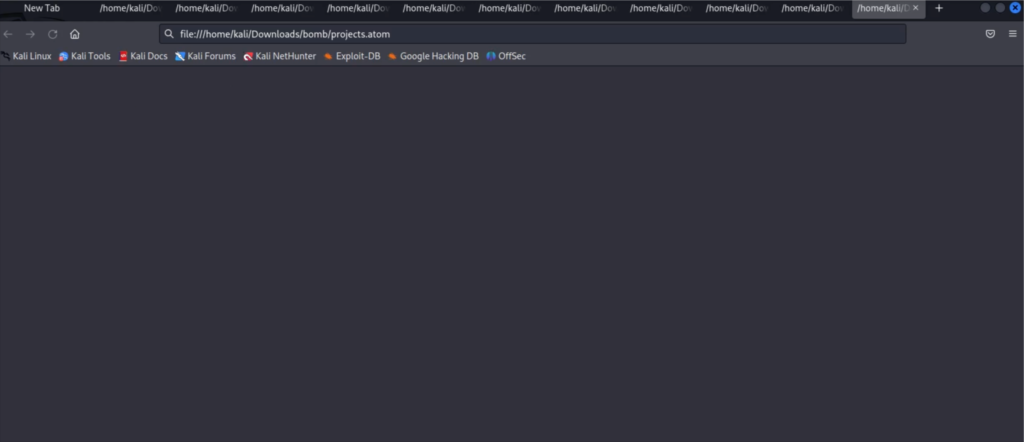Open the Kali Linux bookmark
The width and height of the screenshot is (1024, 442).
click(x=27, y=56)
